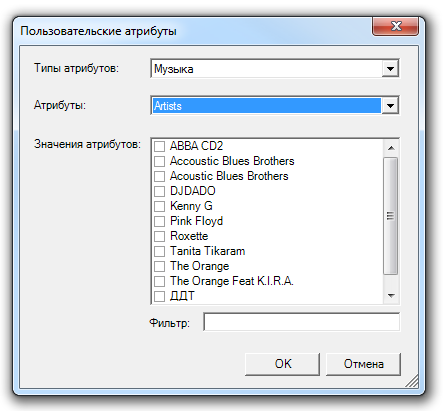Select the DJDADO checkbox
The width and height of the screenshot is (443, 411).
pos(159,191)
